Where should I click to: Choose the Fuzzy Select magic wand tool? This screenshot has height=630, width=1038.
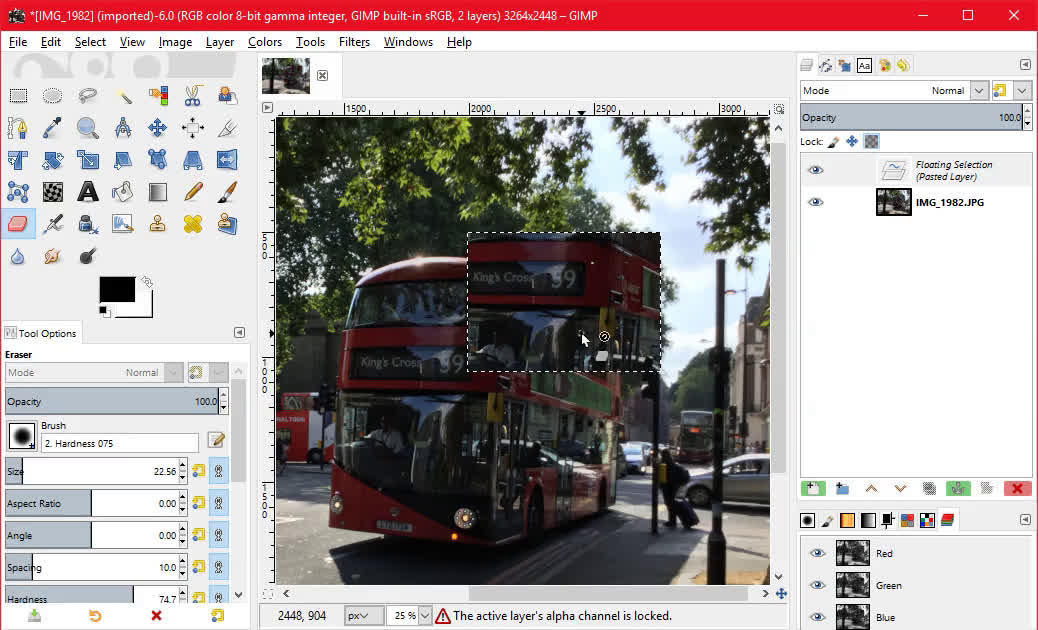pos(123,96)
